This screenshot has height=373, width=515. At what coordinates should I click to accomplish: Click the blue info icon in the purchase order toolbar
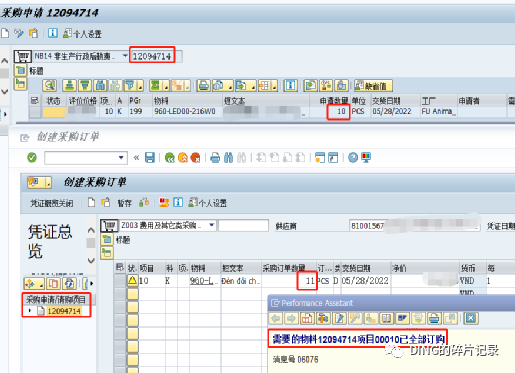click(178, 202)
